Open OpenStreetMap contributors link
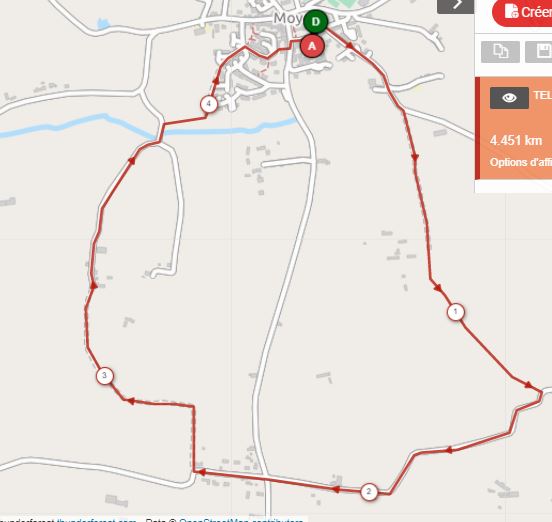Image resolution: width=552 pixels, height=522 pixels. pos(241,520)
